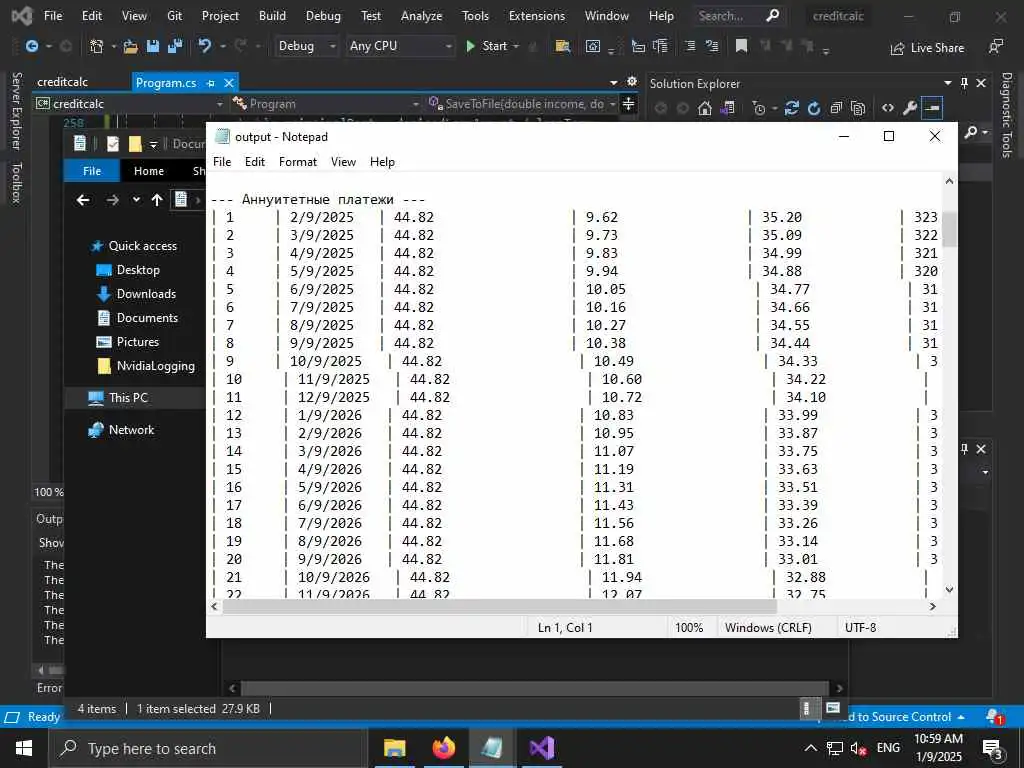Click the Save All icon
The height and width of the screenshot is (768, 1024).
pyautogui.click(x=174, y=46)
